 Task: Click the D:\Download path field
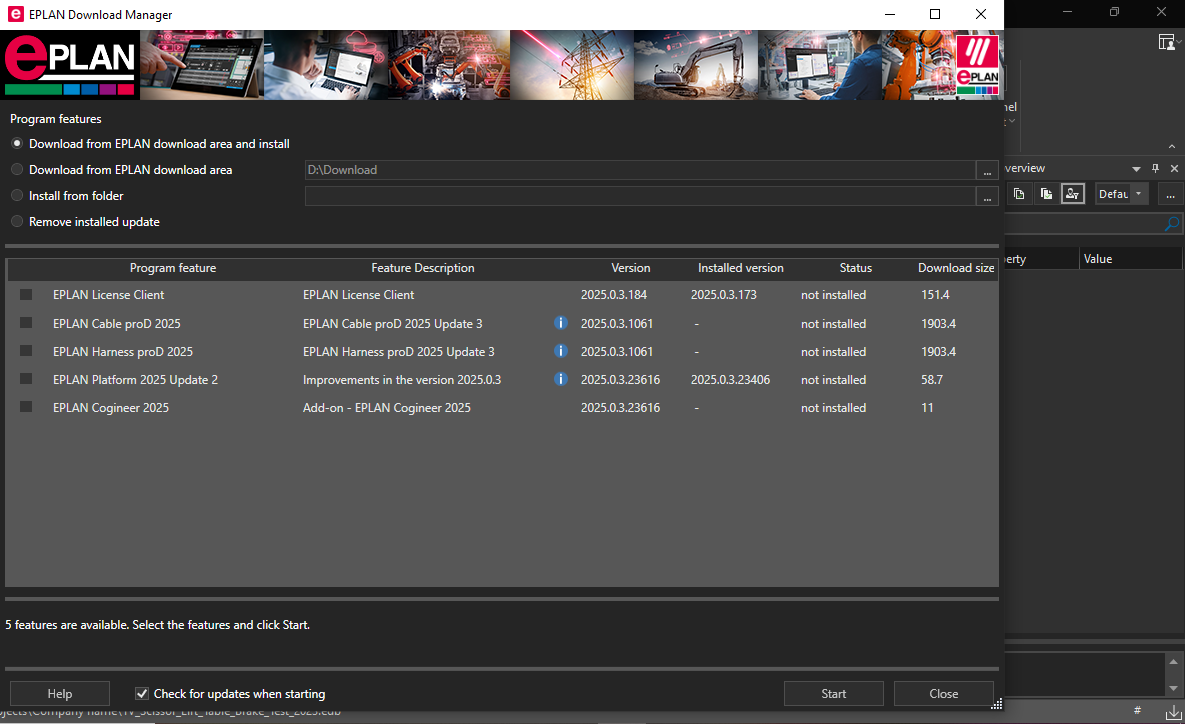640,170
